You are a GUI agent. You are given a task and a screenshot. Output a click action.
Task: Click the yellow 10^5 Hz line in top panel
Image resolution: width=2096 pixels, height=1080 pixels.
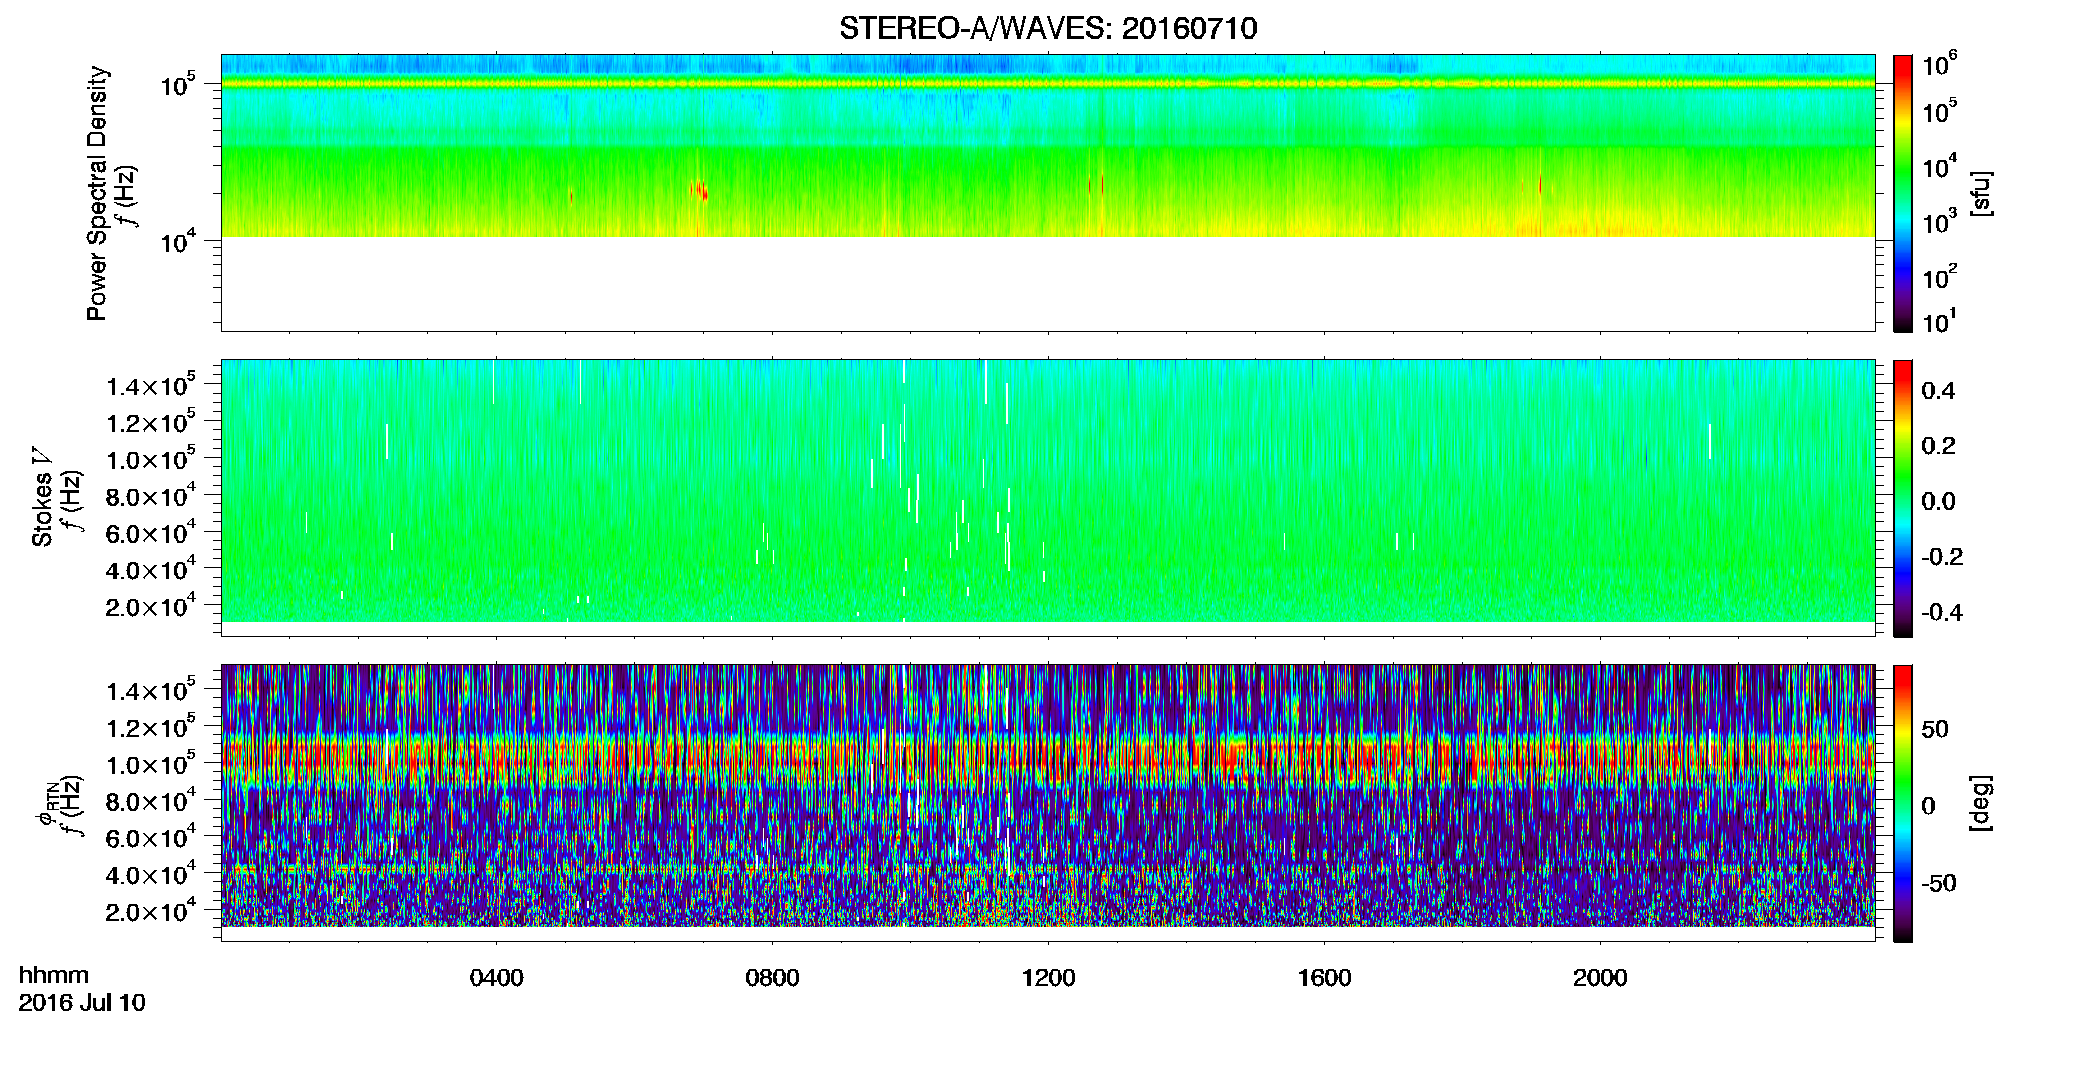pos(1048,84)
